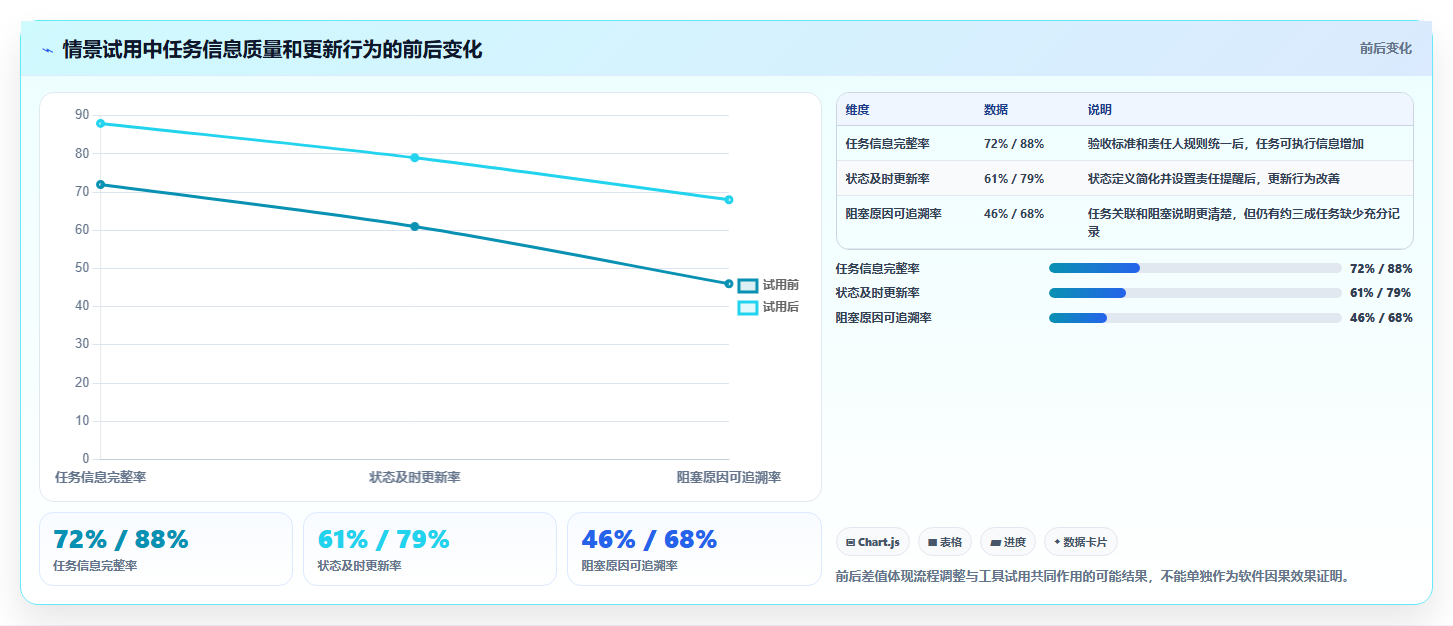This screenshot has width=1453, height=626.
Task: Toggle the 试用后 legend swatch
Action: coord(747,308)
